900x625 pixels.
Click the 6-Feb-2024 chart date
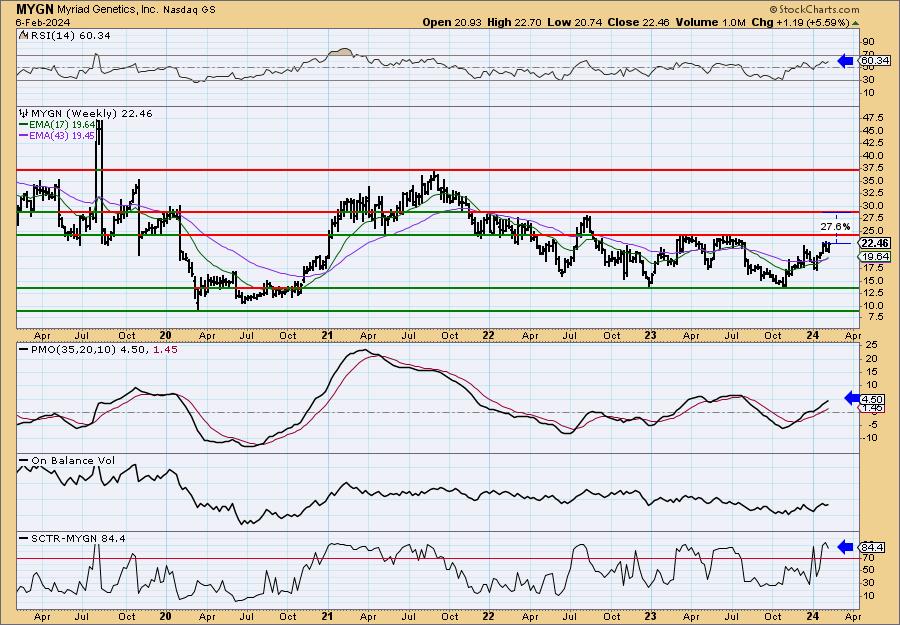44,22
